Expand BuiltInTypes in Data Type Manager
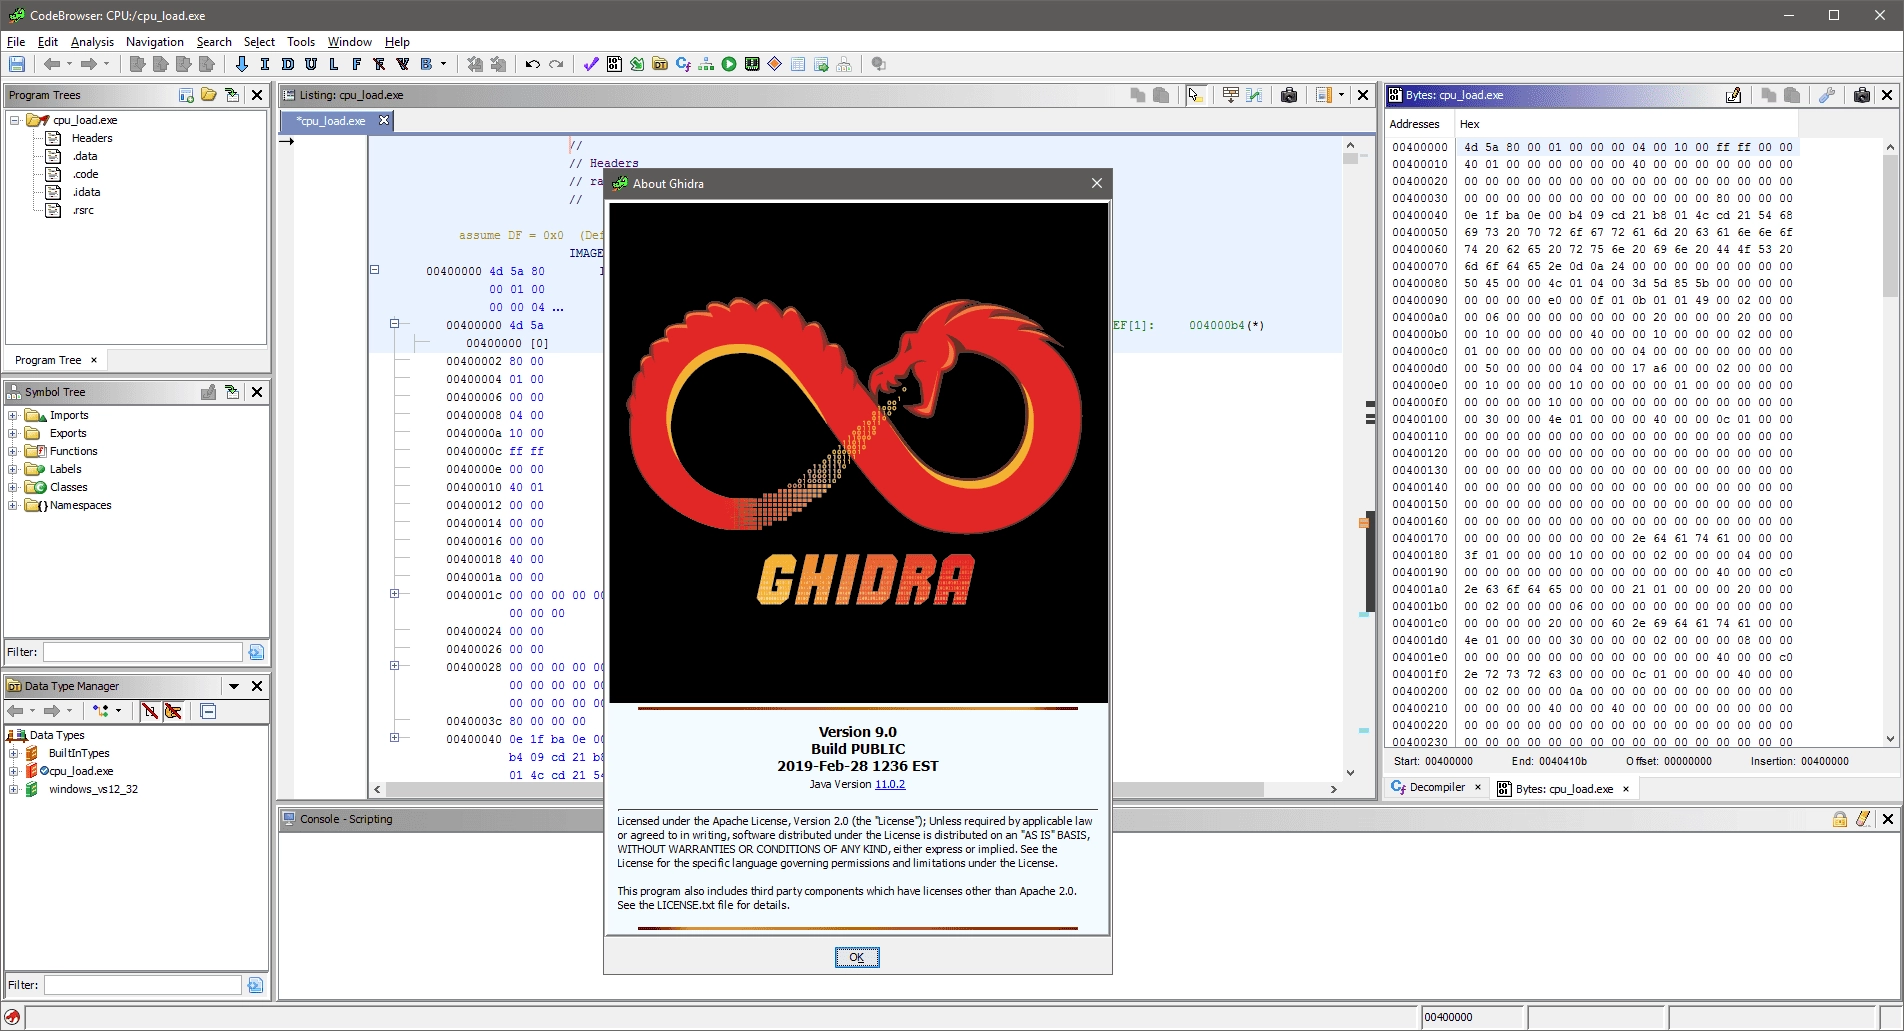This screenshot has height=1031, width=1904. 14,753
